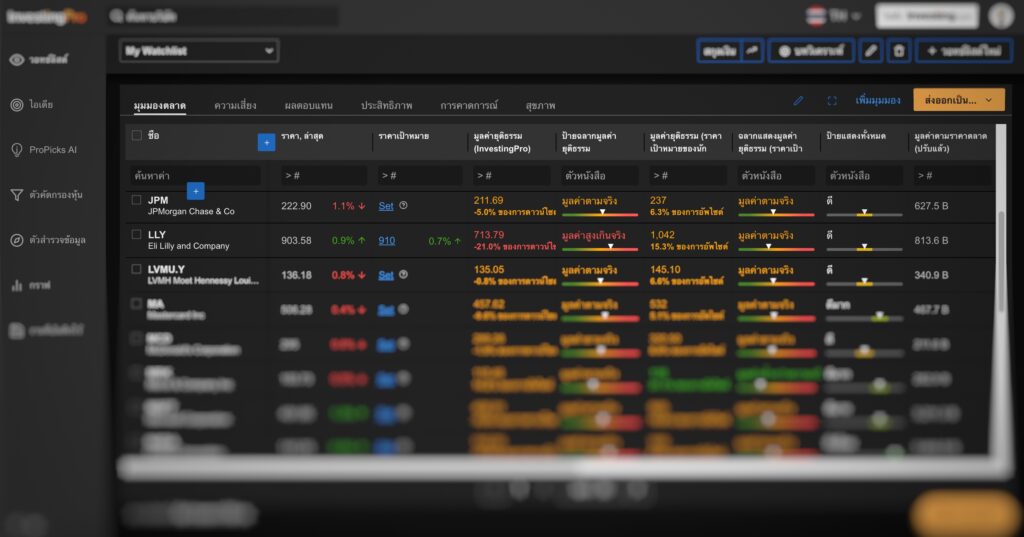Open the ไอเดีย target icon in the sidebar
This screenshot has height=537, width=1024.
17,105
